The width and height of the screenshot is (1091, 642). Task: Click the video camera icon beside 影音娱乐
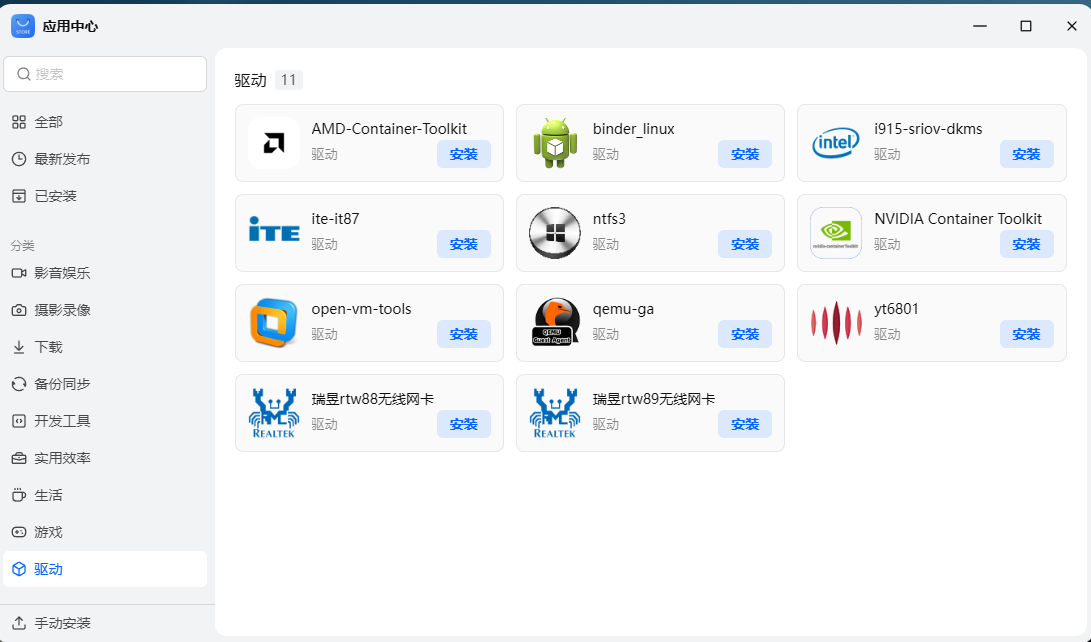coord(19,273)
